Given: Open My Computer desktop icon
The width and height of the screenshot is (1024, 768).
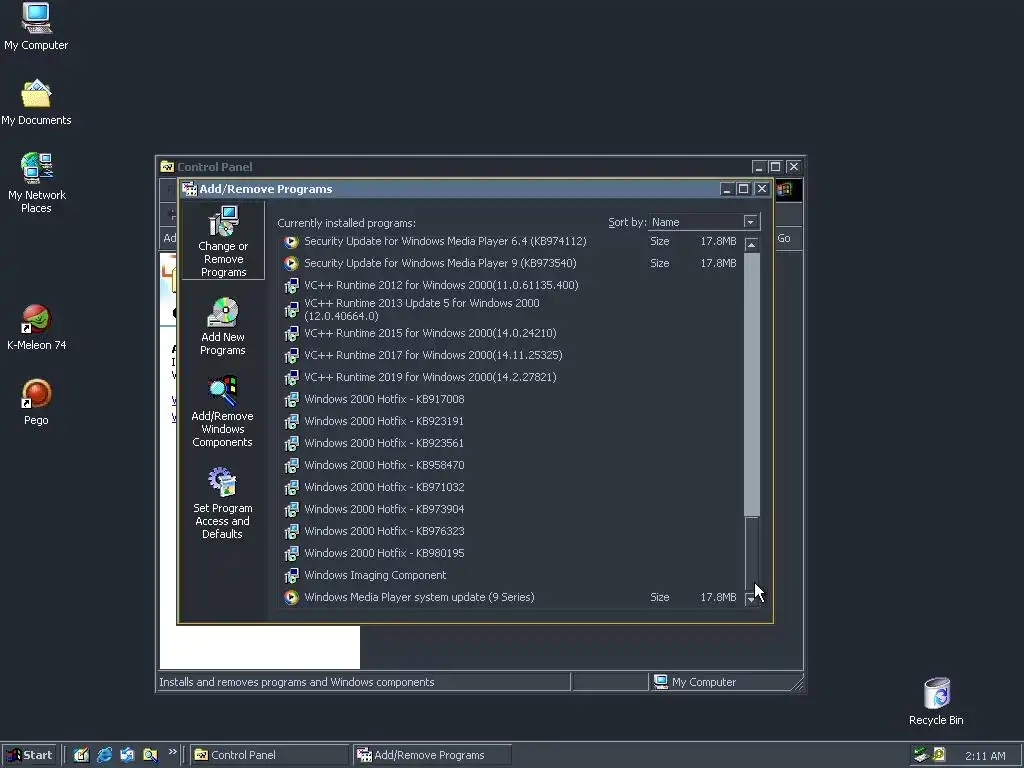Looking at the screenshot, I should tap(36, 26).
